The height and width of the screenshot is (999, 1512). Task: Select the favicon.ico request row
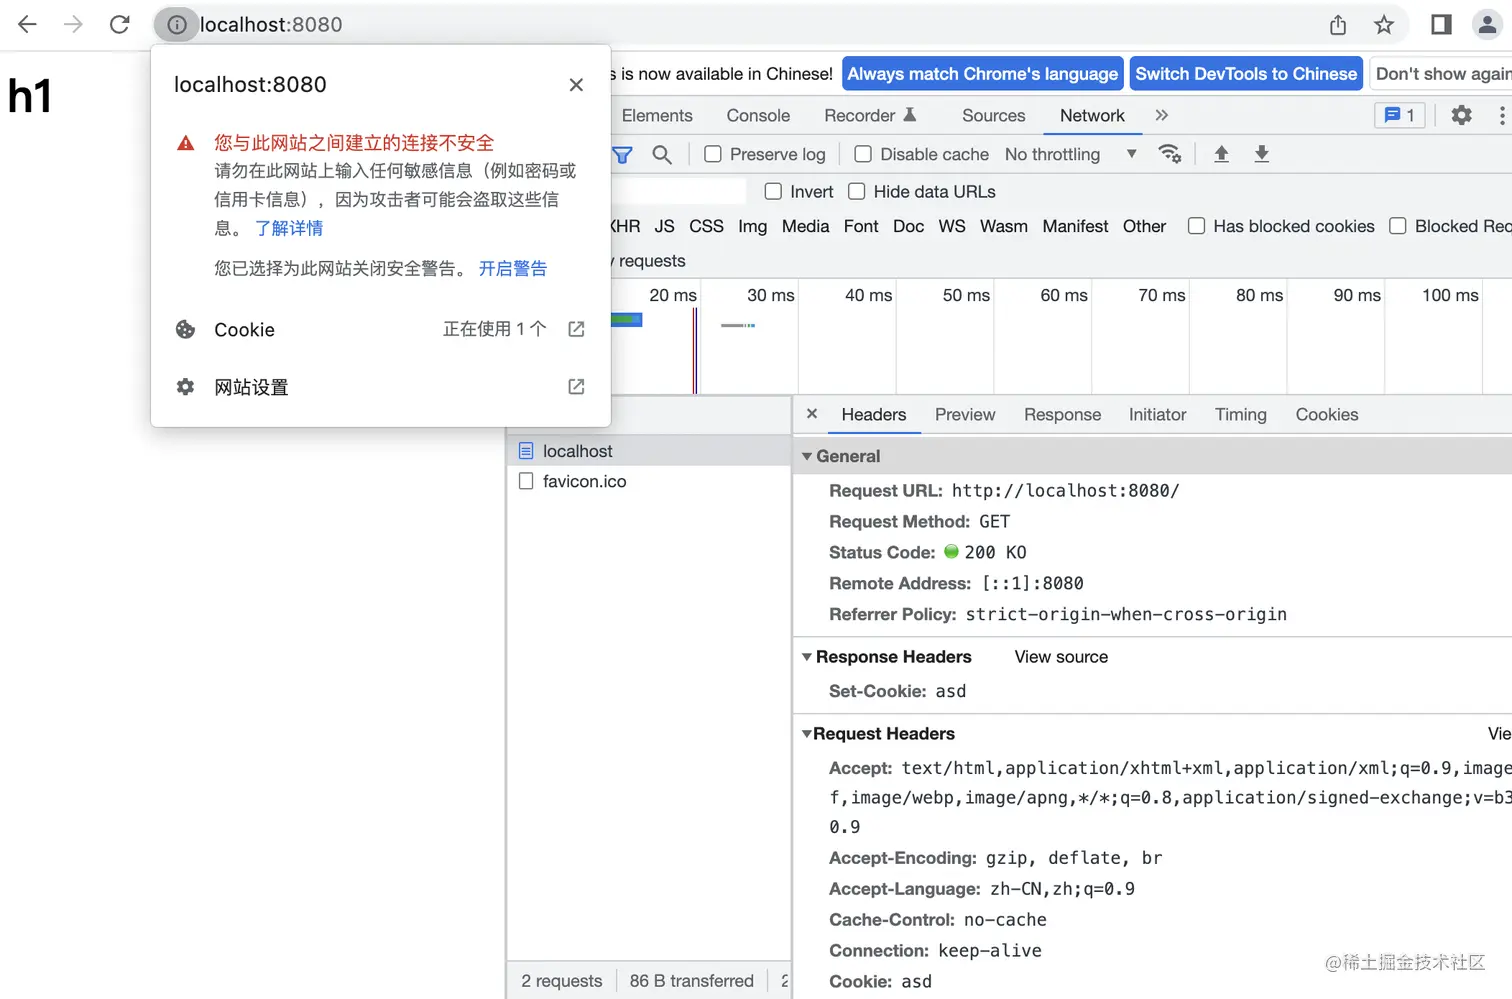649,482
